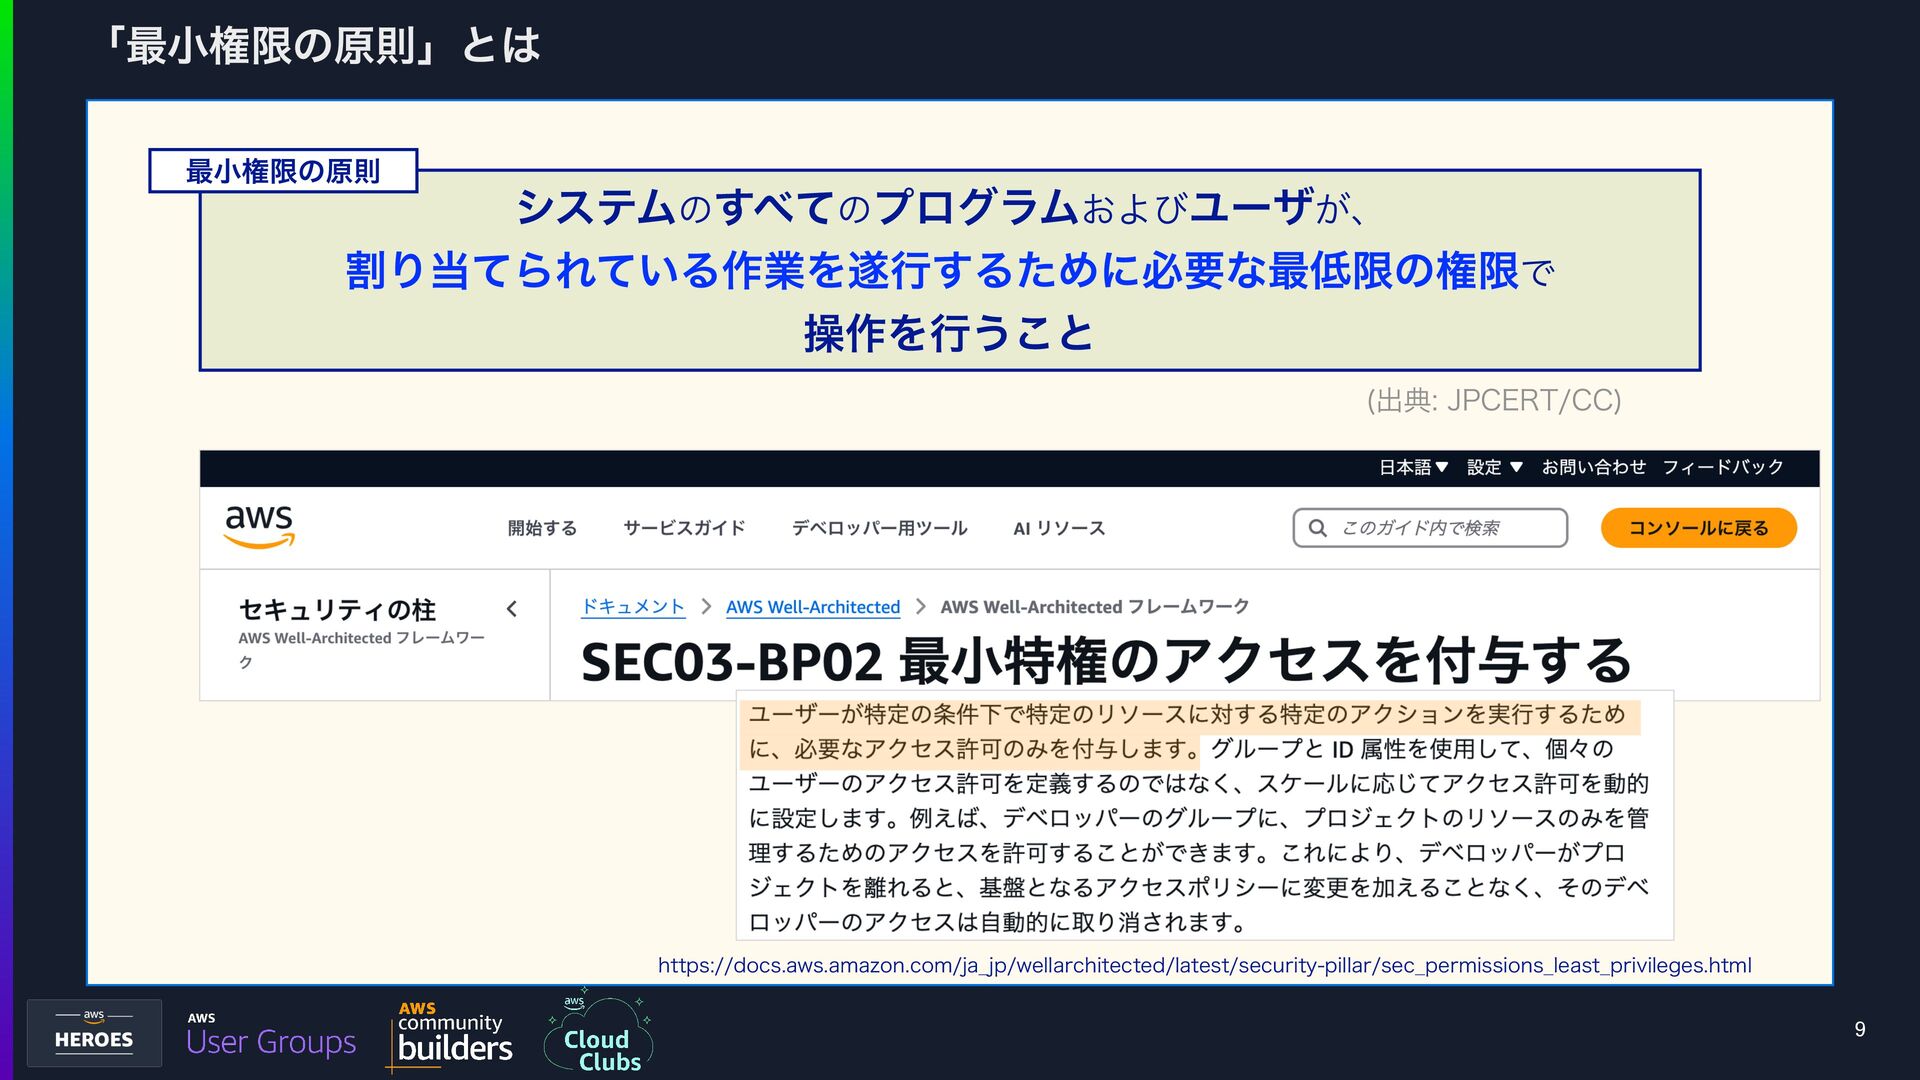The image size is (1920, 1080).
Task: Click the (出典: JPCERT/CC) citation
Action: [1494, 401]
